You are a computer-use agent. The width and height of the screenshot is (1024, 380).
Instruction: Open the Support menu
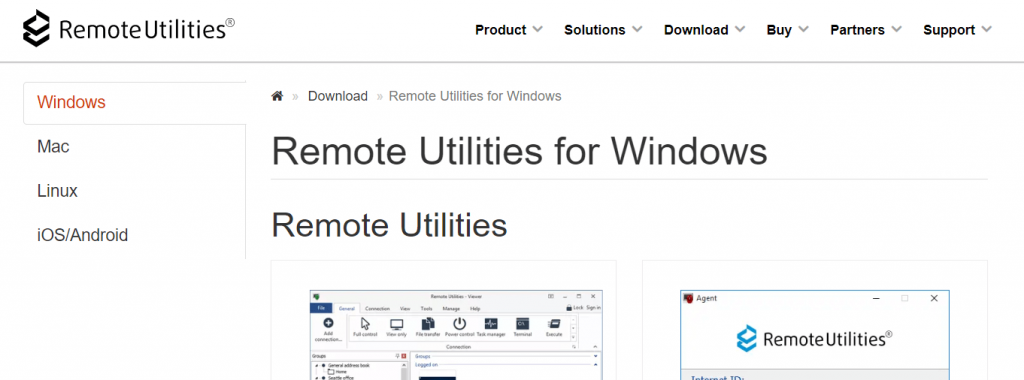(949, 30)
